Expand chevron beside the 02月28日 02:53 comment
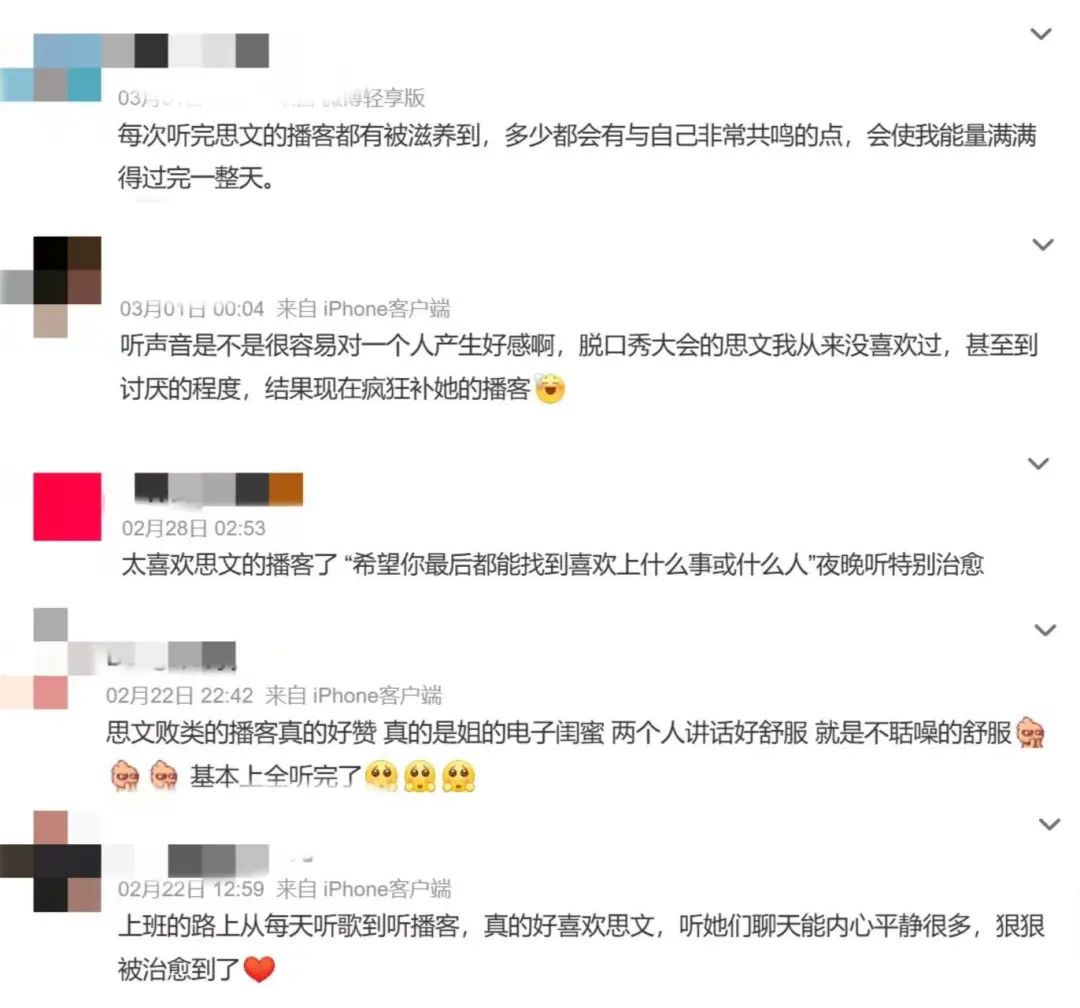The image size is (1080, 1008). [x=1038, y=464]
